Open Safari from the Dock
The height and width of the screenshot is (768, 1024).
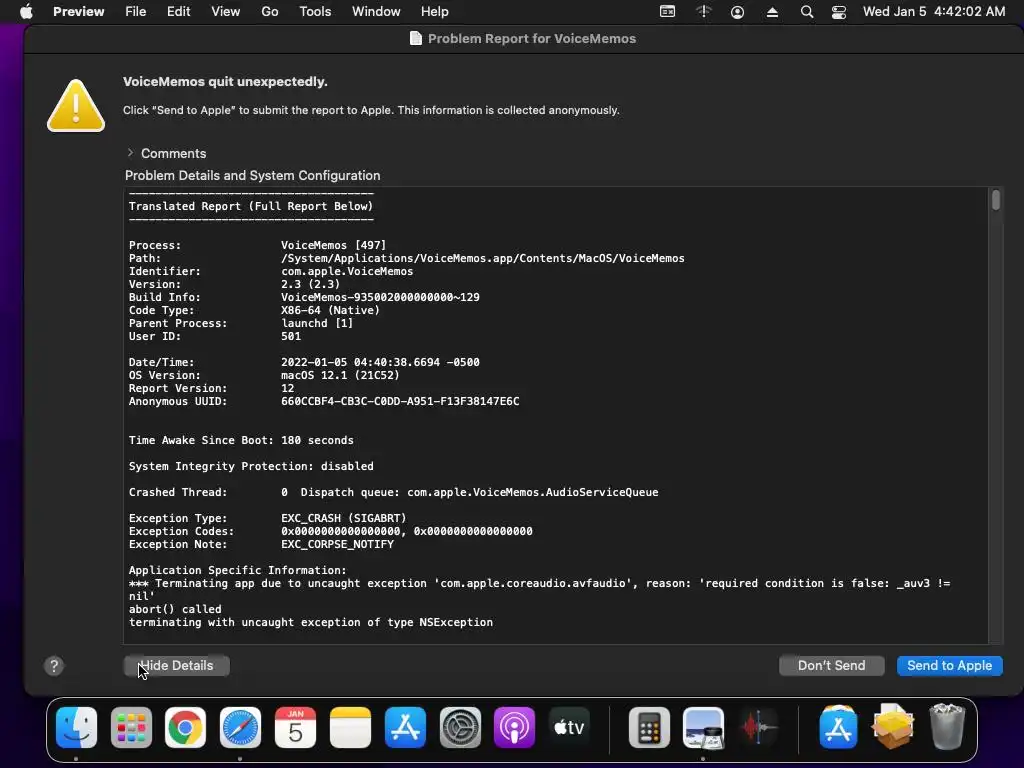click(240, 727)
